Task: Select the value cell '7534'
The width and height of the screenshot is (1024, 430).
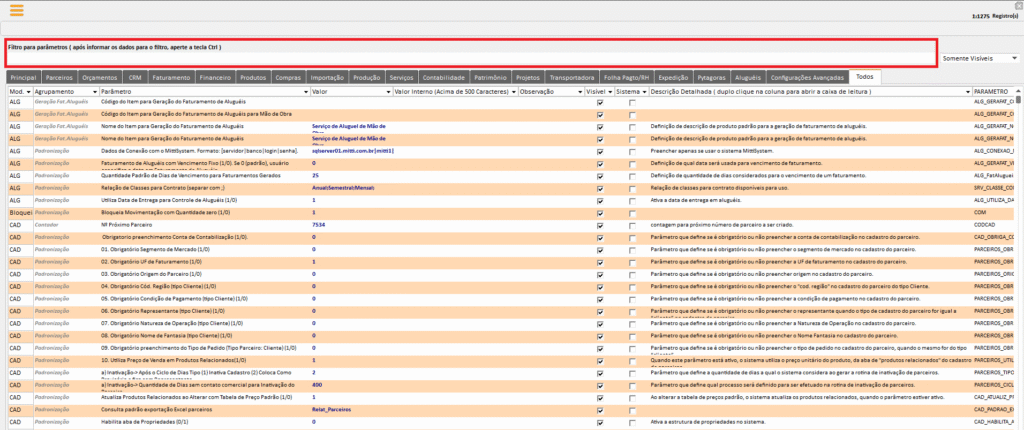Action: coord(351,225)
